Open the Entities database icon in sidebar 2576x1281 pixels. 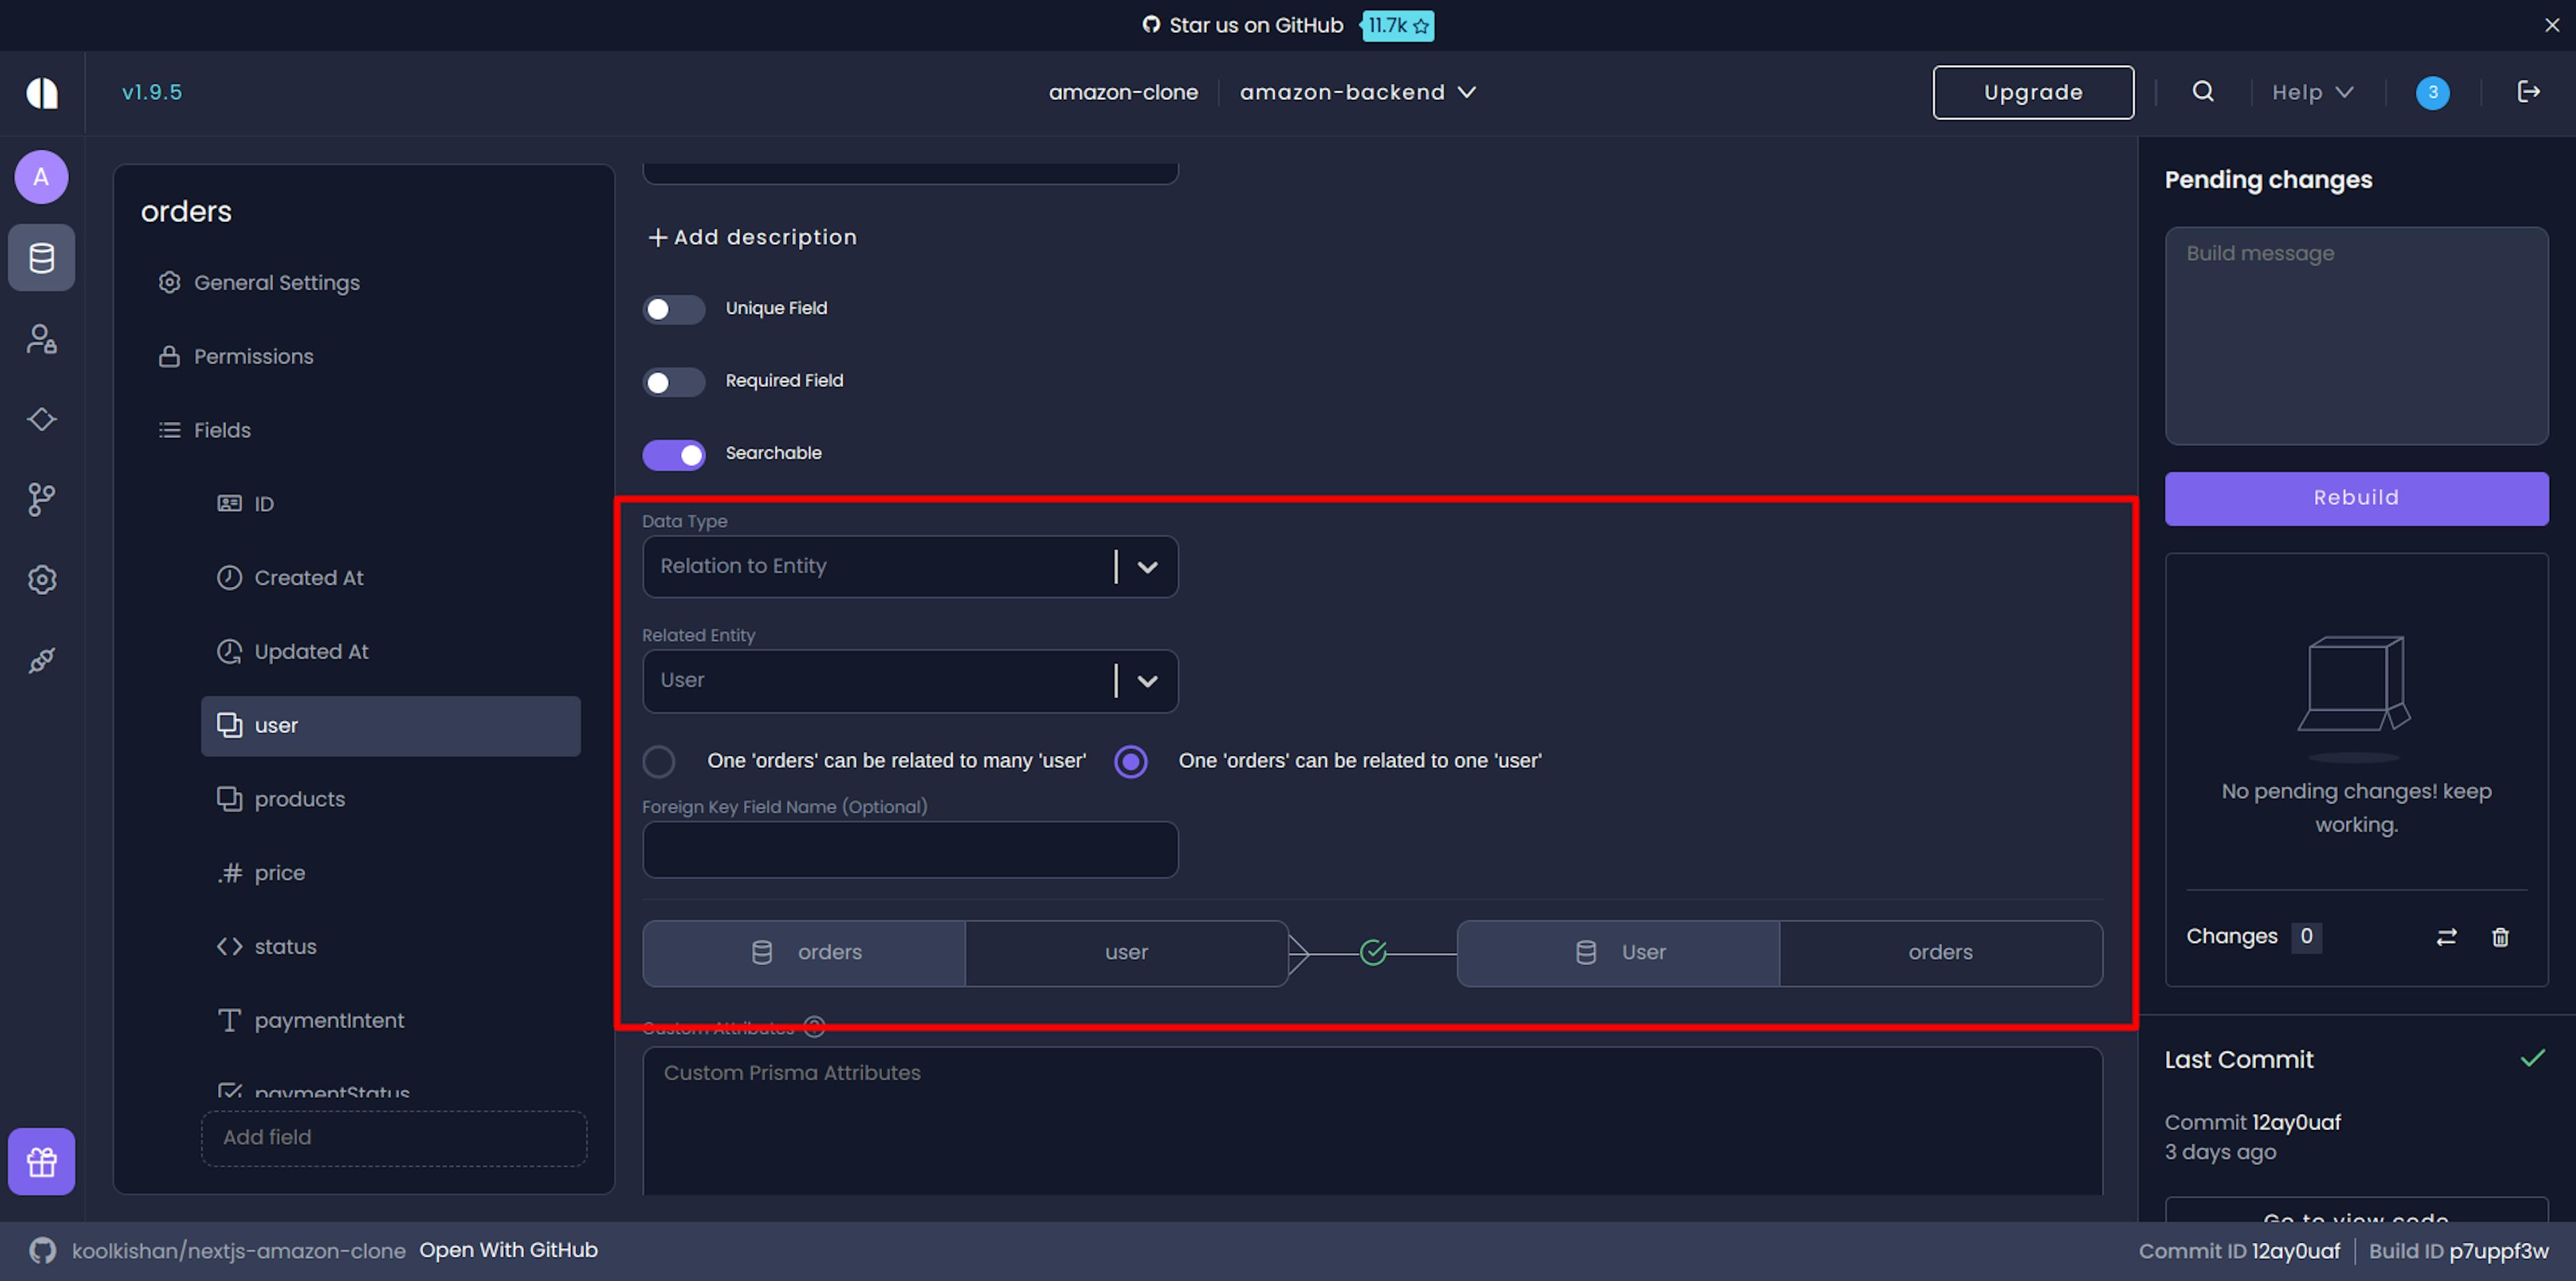pyautogui.click(x=41, y=258)
